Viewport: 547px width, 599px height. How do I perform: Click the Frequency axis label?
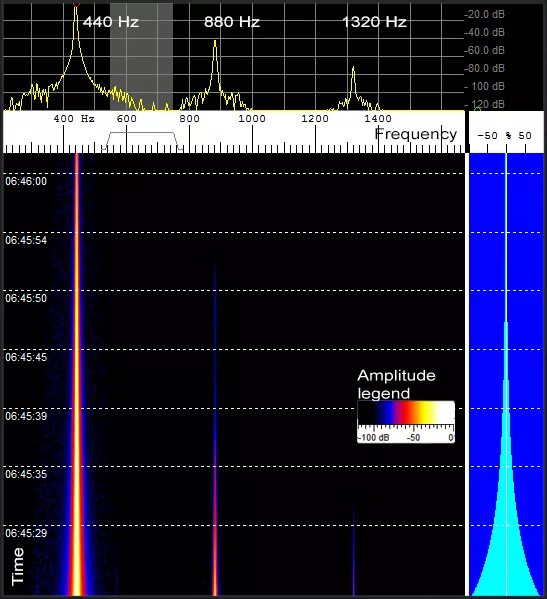(x=416, y=134)
